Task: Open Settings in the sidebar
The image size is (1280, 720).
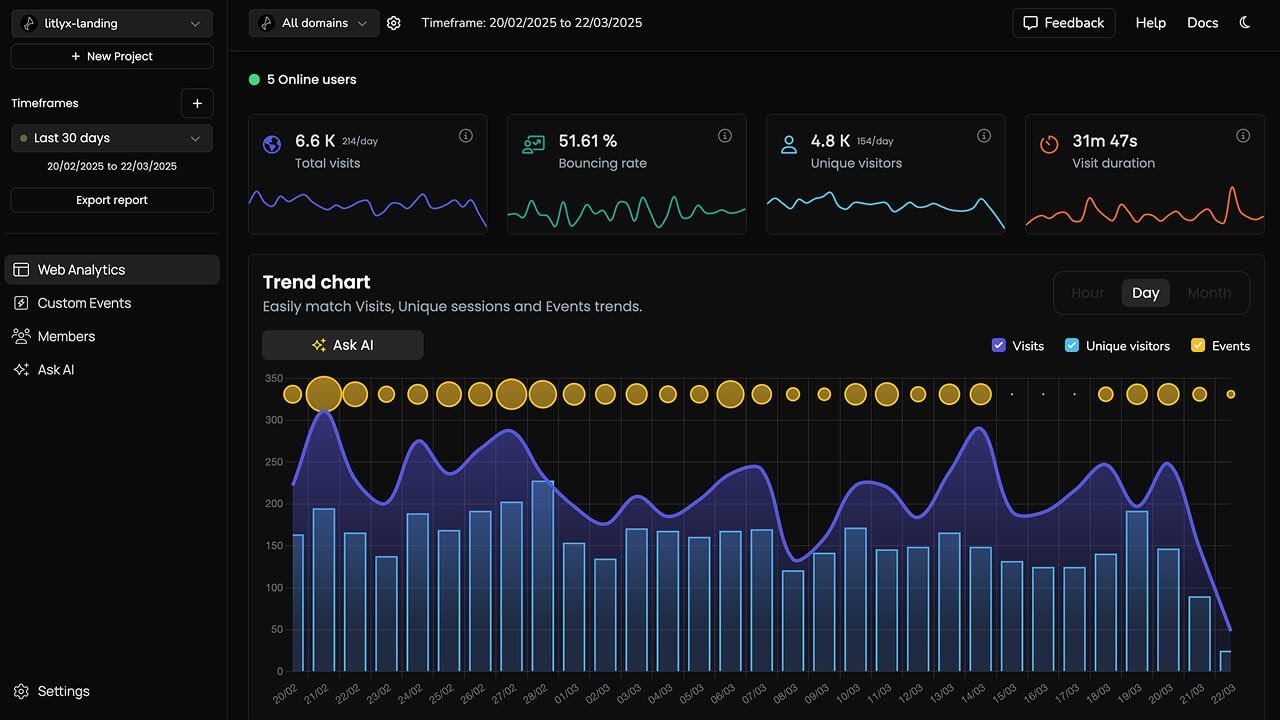Action: pyautogui.click(x=63, y=691)
